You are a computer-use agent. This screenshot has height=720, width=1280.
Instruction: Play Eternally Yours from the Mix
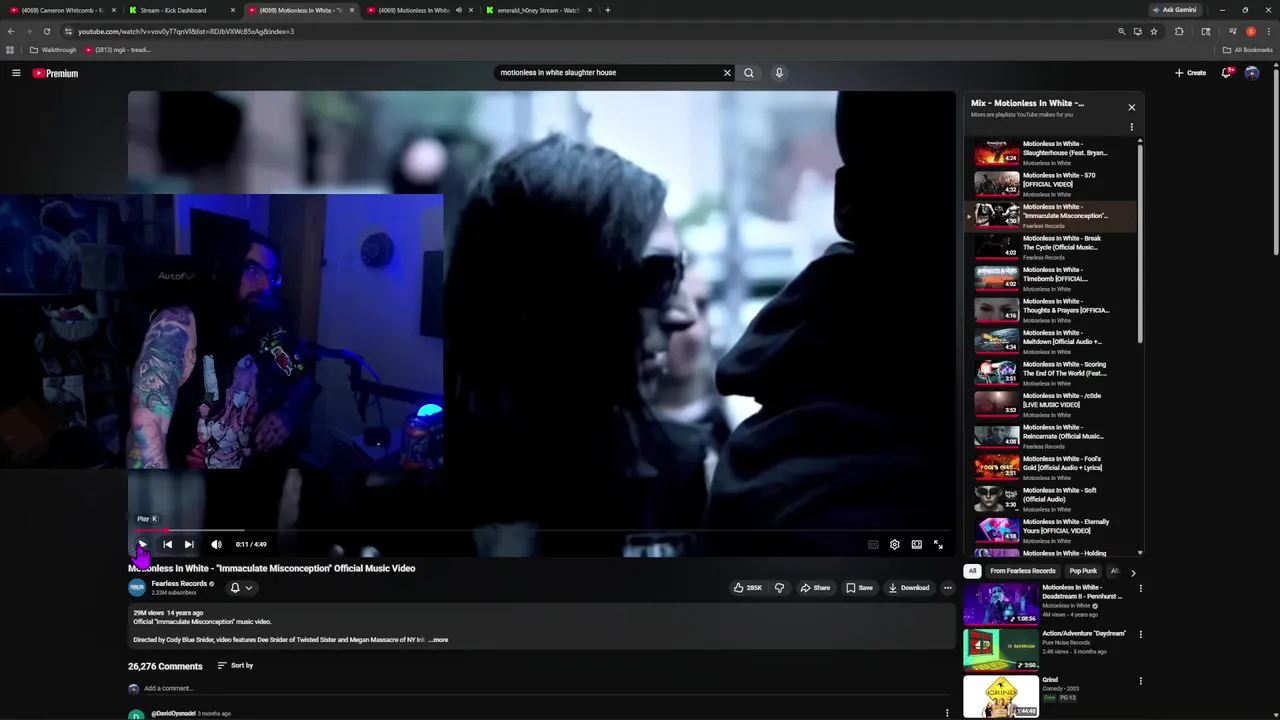[1053, 530]
